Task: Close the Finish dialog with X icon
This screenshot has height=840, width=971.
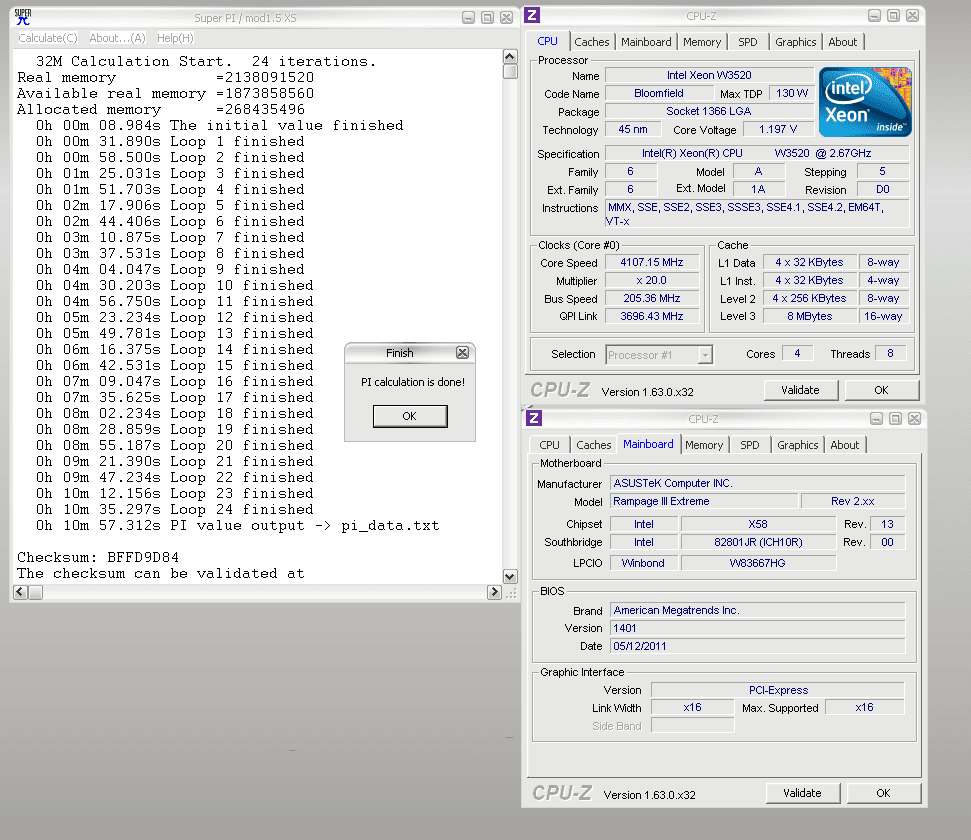Action: [x=462, y=352]
